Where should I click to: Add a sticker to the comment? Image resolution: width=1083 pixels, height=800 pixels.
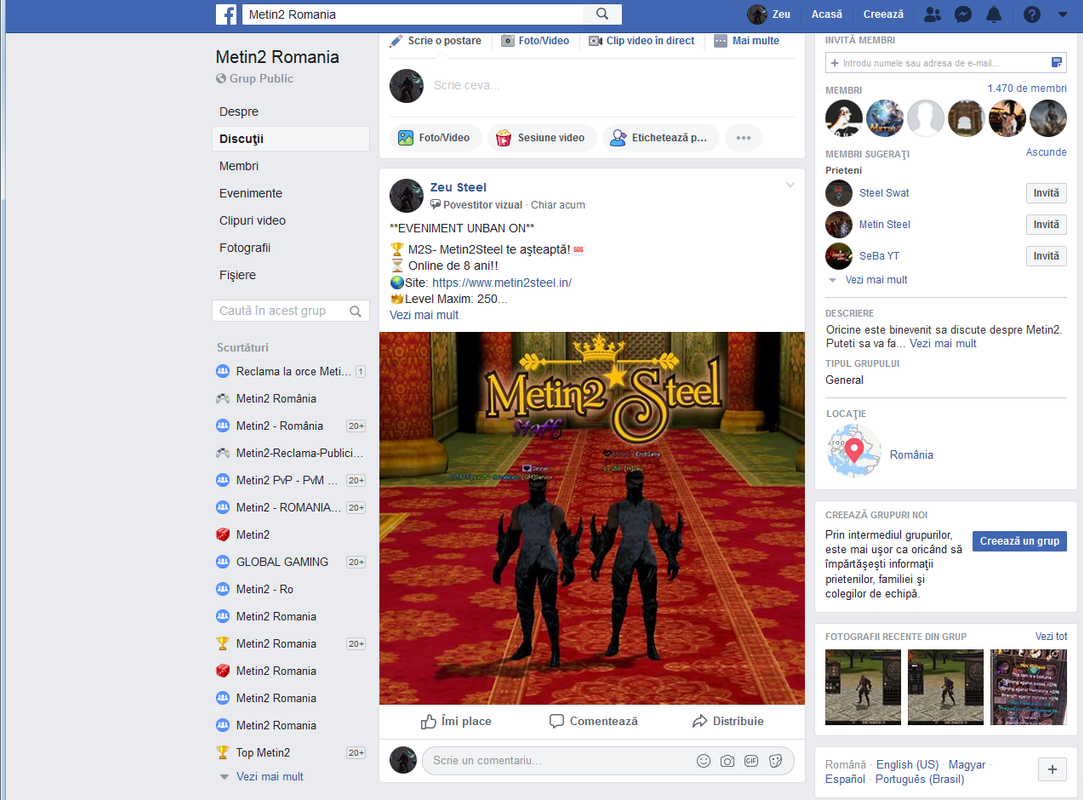click(776, 761)
